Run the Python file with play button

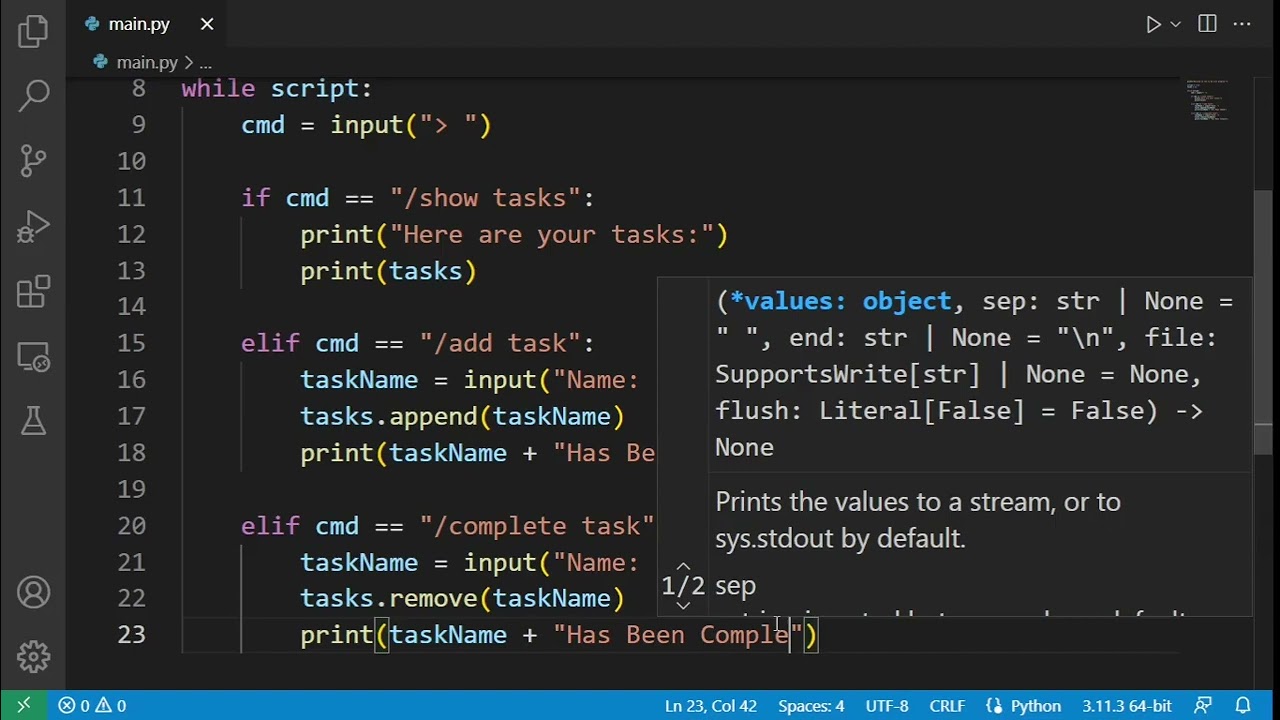coord(1153,24)
